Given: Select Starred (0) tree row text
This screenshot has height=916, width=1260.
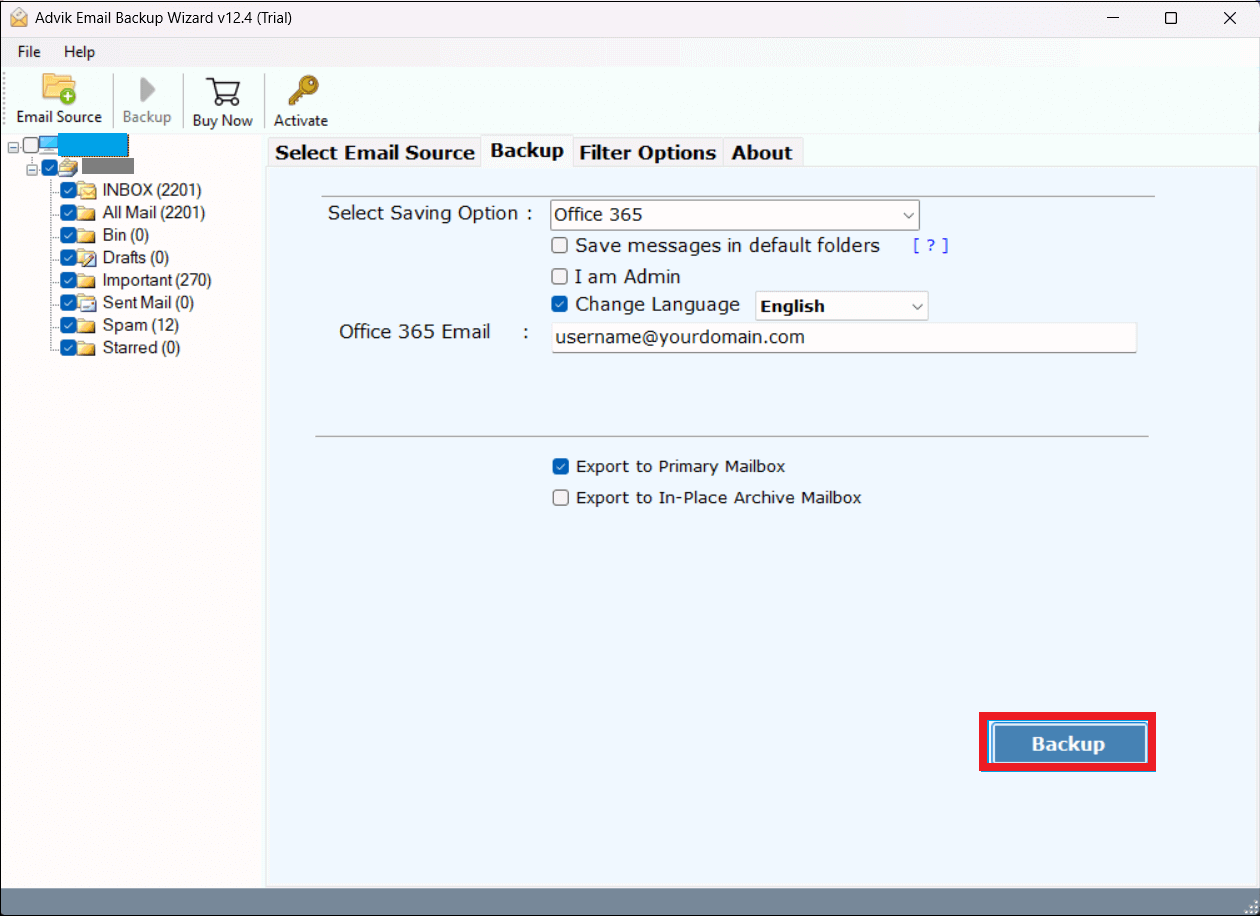Looking at the screenshot, I should click(142, 348).
